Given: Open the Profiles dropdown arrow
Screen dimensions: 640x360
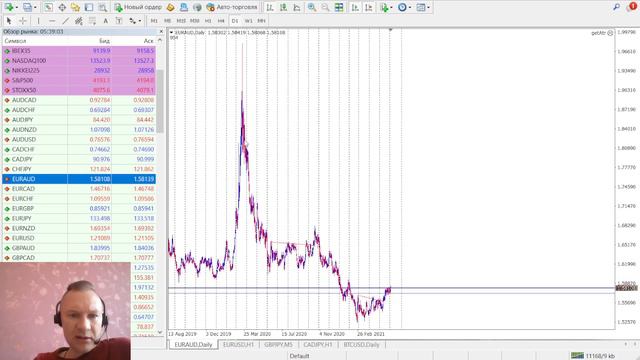Looking at the screenshot, I should point(35,7).
